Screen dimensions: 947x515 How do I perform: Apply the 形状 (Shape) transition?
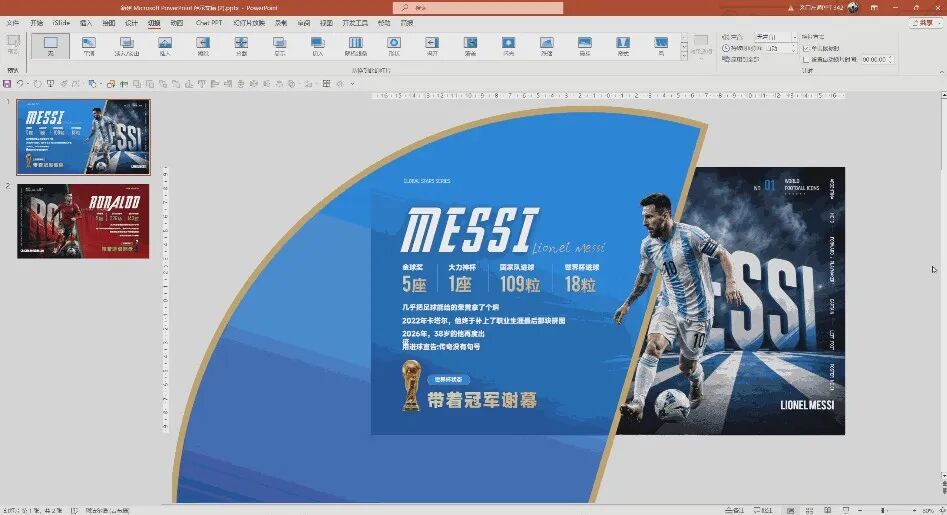tap(394, 46)
